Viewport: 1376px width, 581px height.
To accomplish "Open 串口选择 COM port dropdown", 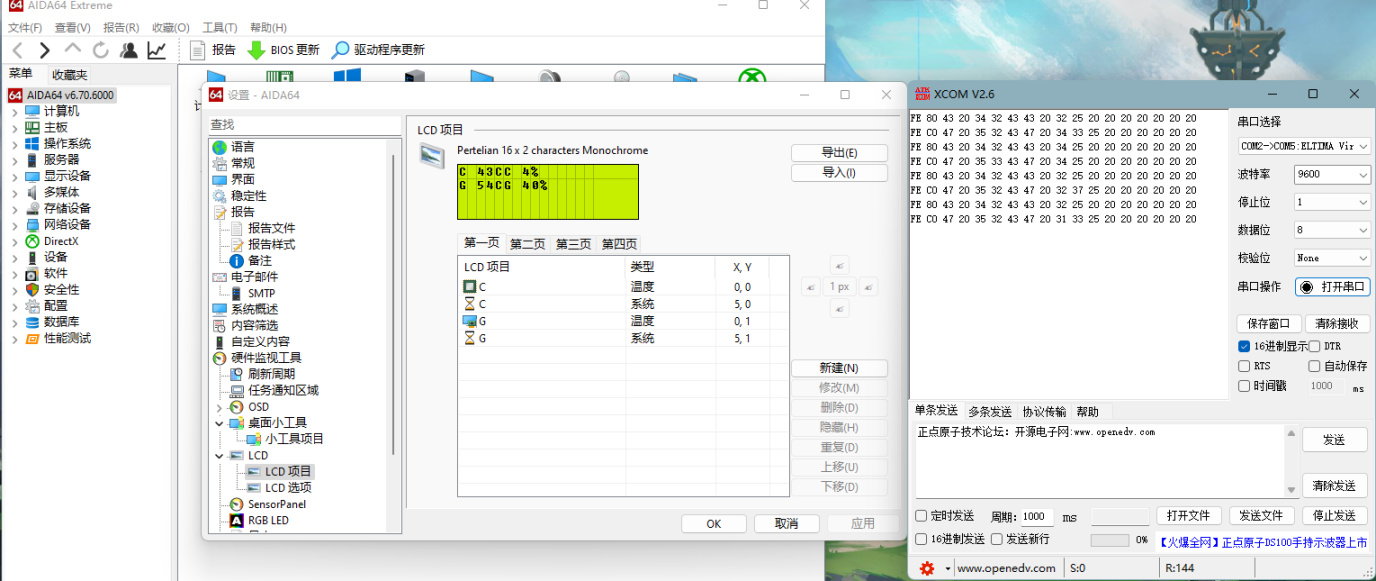I will click(x=1304, y=146).
